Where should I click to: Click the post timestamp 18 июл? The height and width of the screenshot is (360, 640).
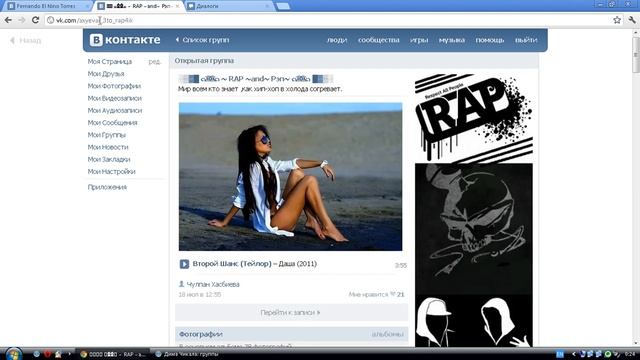pyautogui.click(x=200, y=294)
